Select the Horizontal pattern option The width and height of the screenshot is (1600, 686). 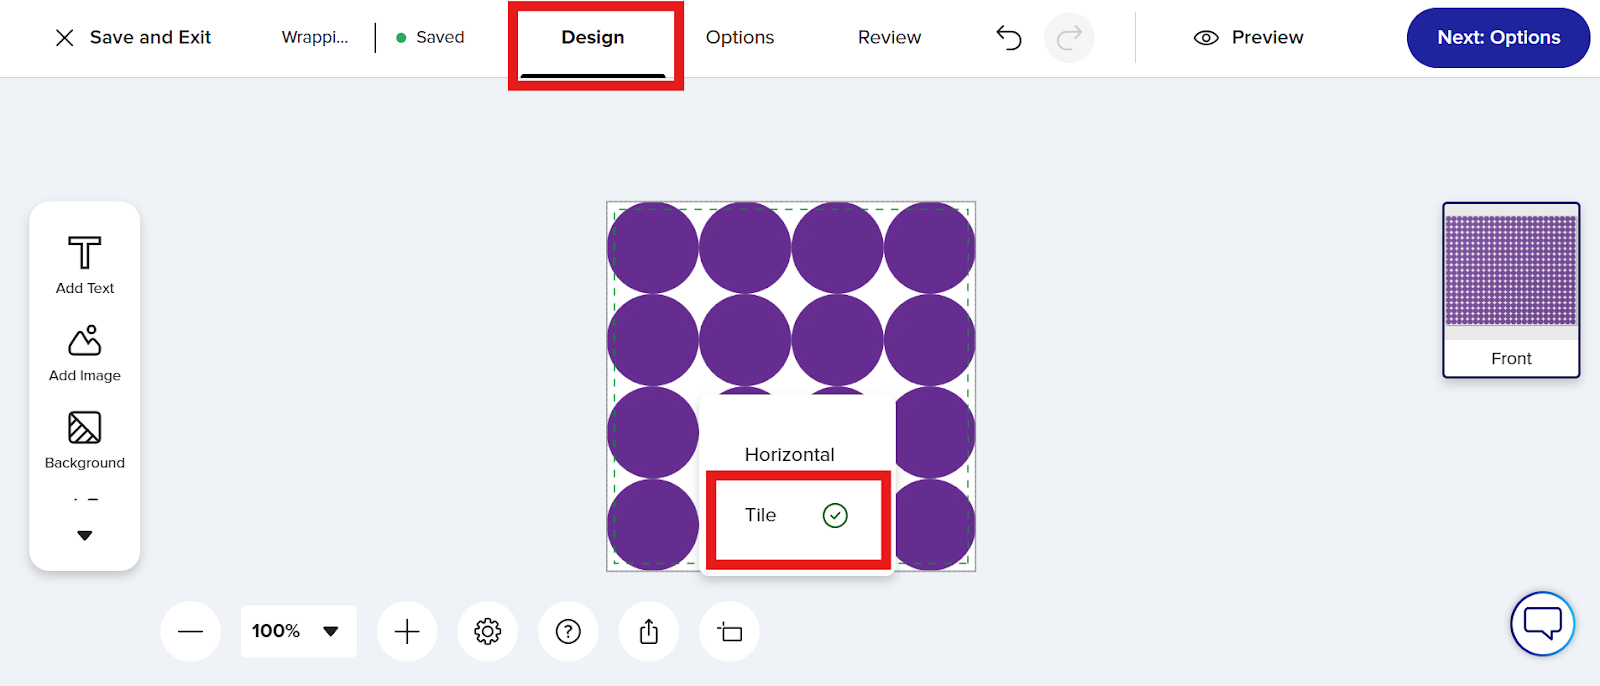tap(789, 454)
